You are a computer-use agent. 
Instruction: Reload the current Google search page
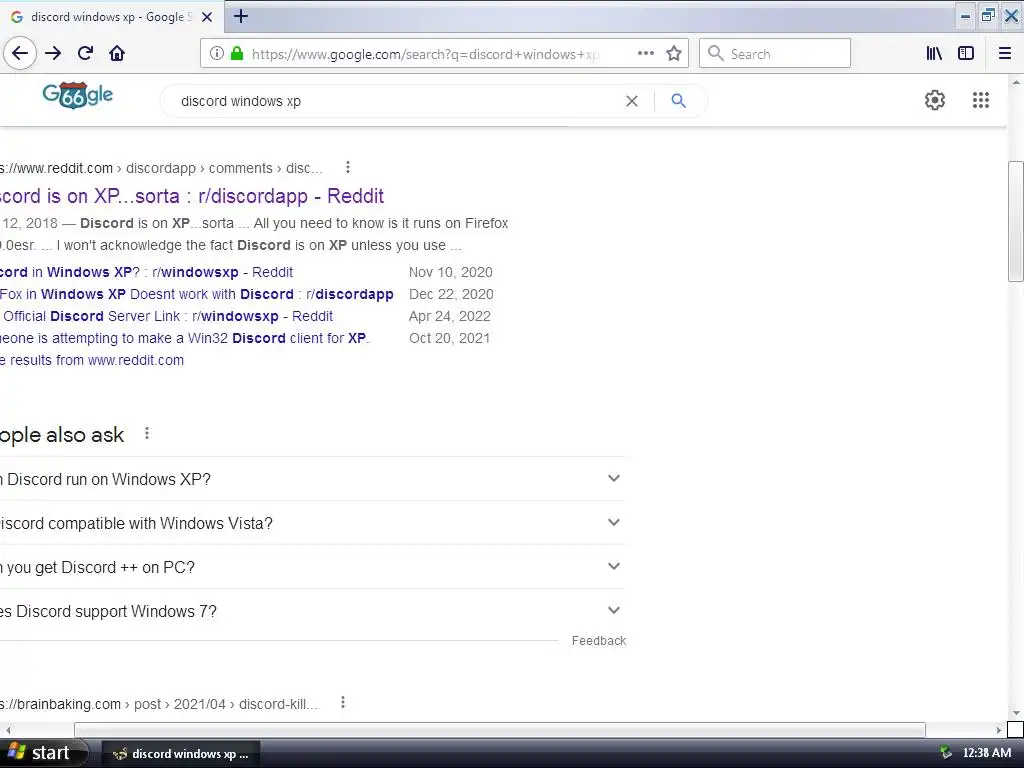(85, 54)
